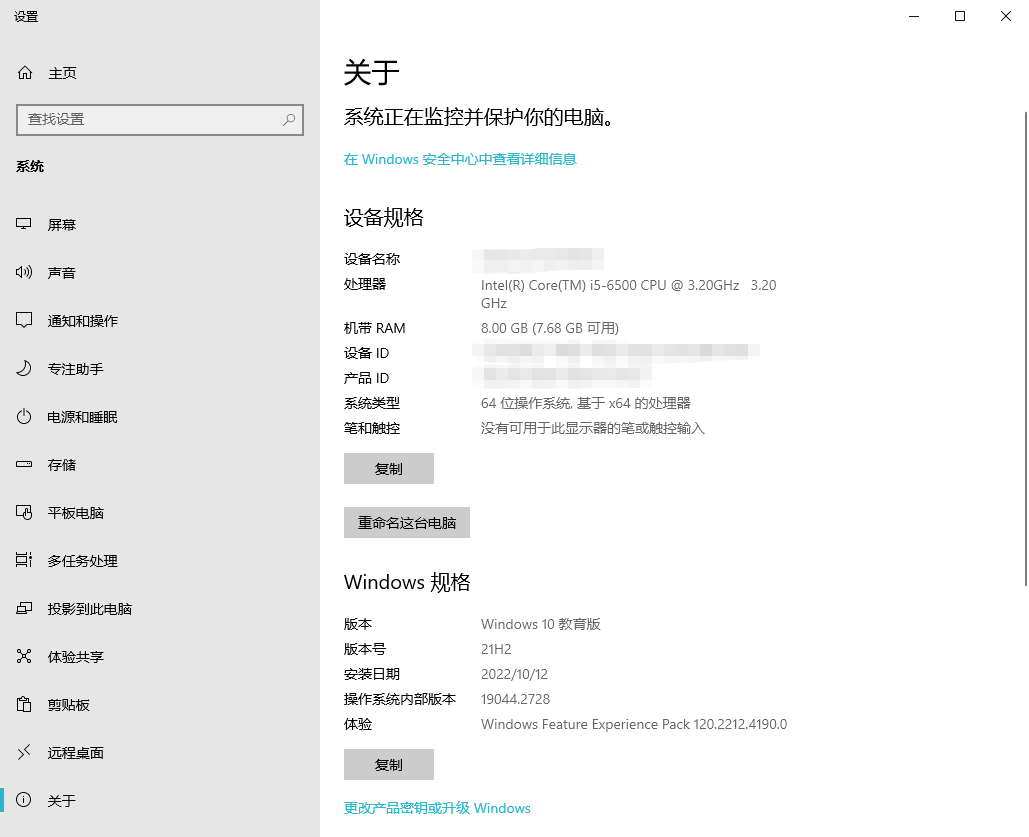Click the 剪贴板 clipboard icon
The height and width of the screenshot is (837, 1029).
click(x=24, y=704)
